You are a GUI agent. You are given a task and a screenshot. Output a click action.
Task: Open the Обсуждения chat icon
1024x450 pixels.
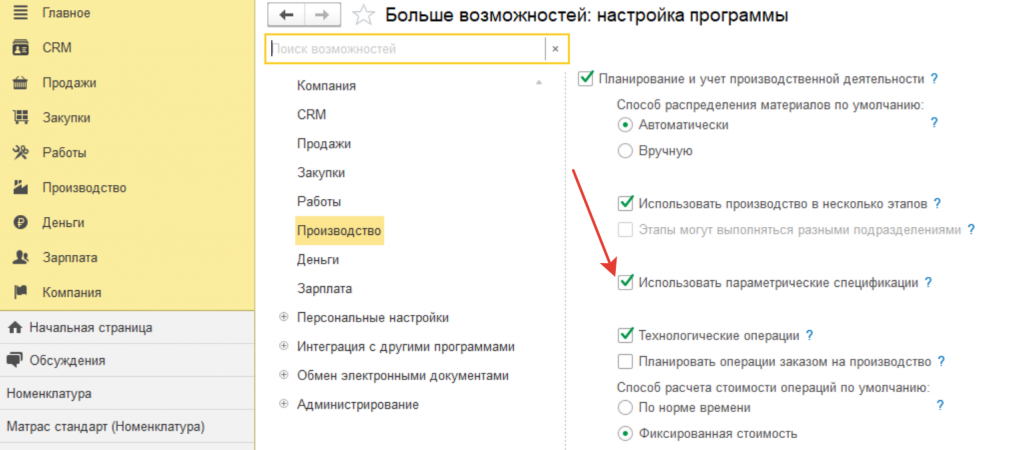point(15,360)
